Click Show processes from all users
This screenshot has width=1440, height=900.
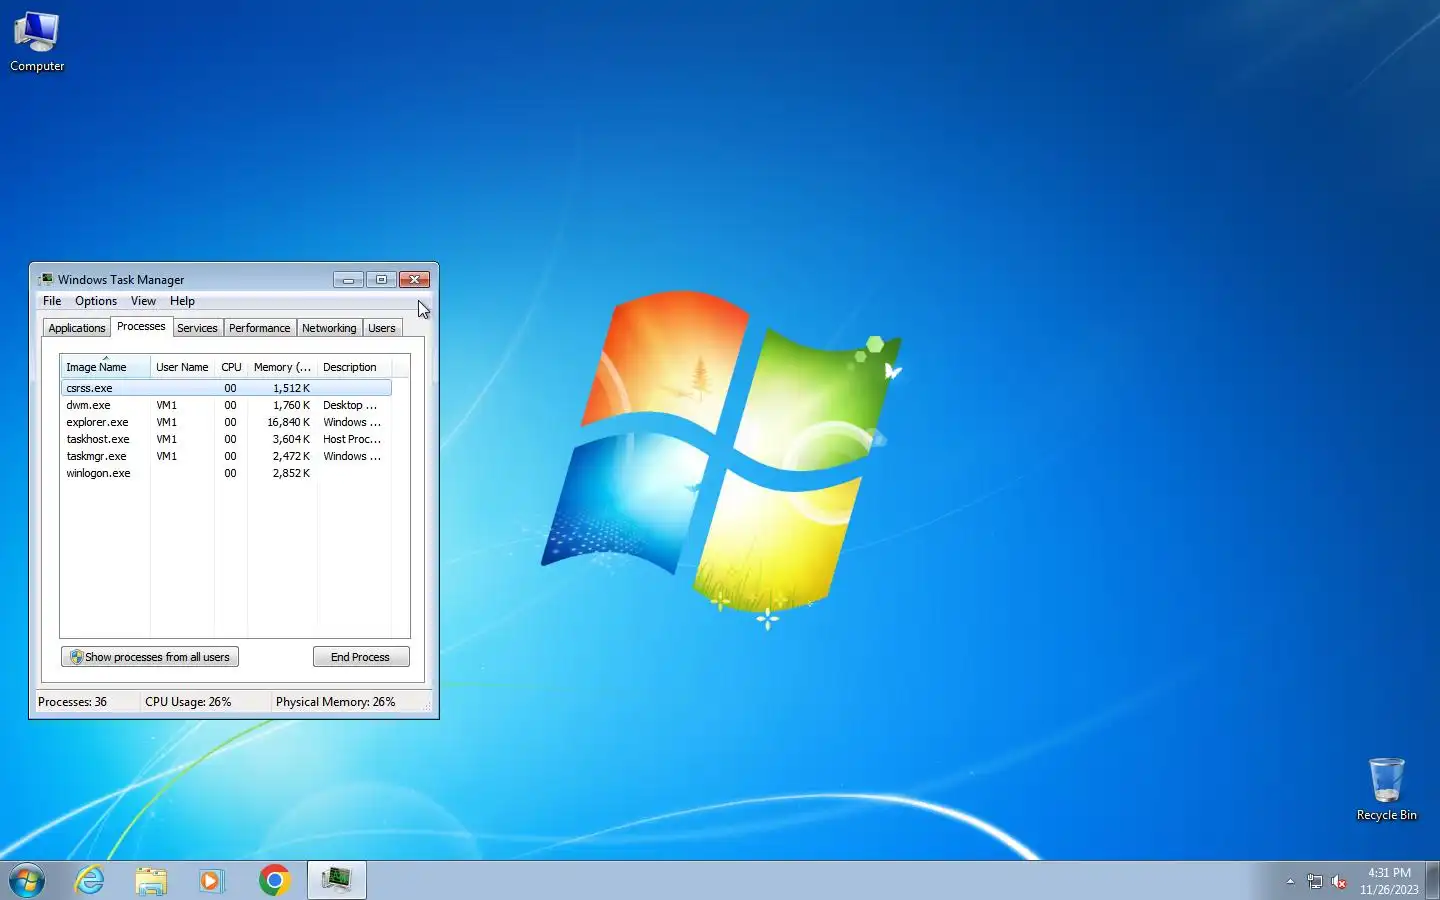point(150,657)
